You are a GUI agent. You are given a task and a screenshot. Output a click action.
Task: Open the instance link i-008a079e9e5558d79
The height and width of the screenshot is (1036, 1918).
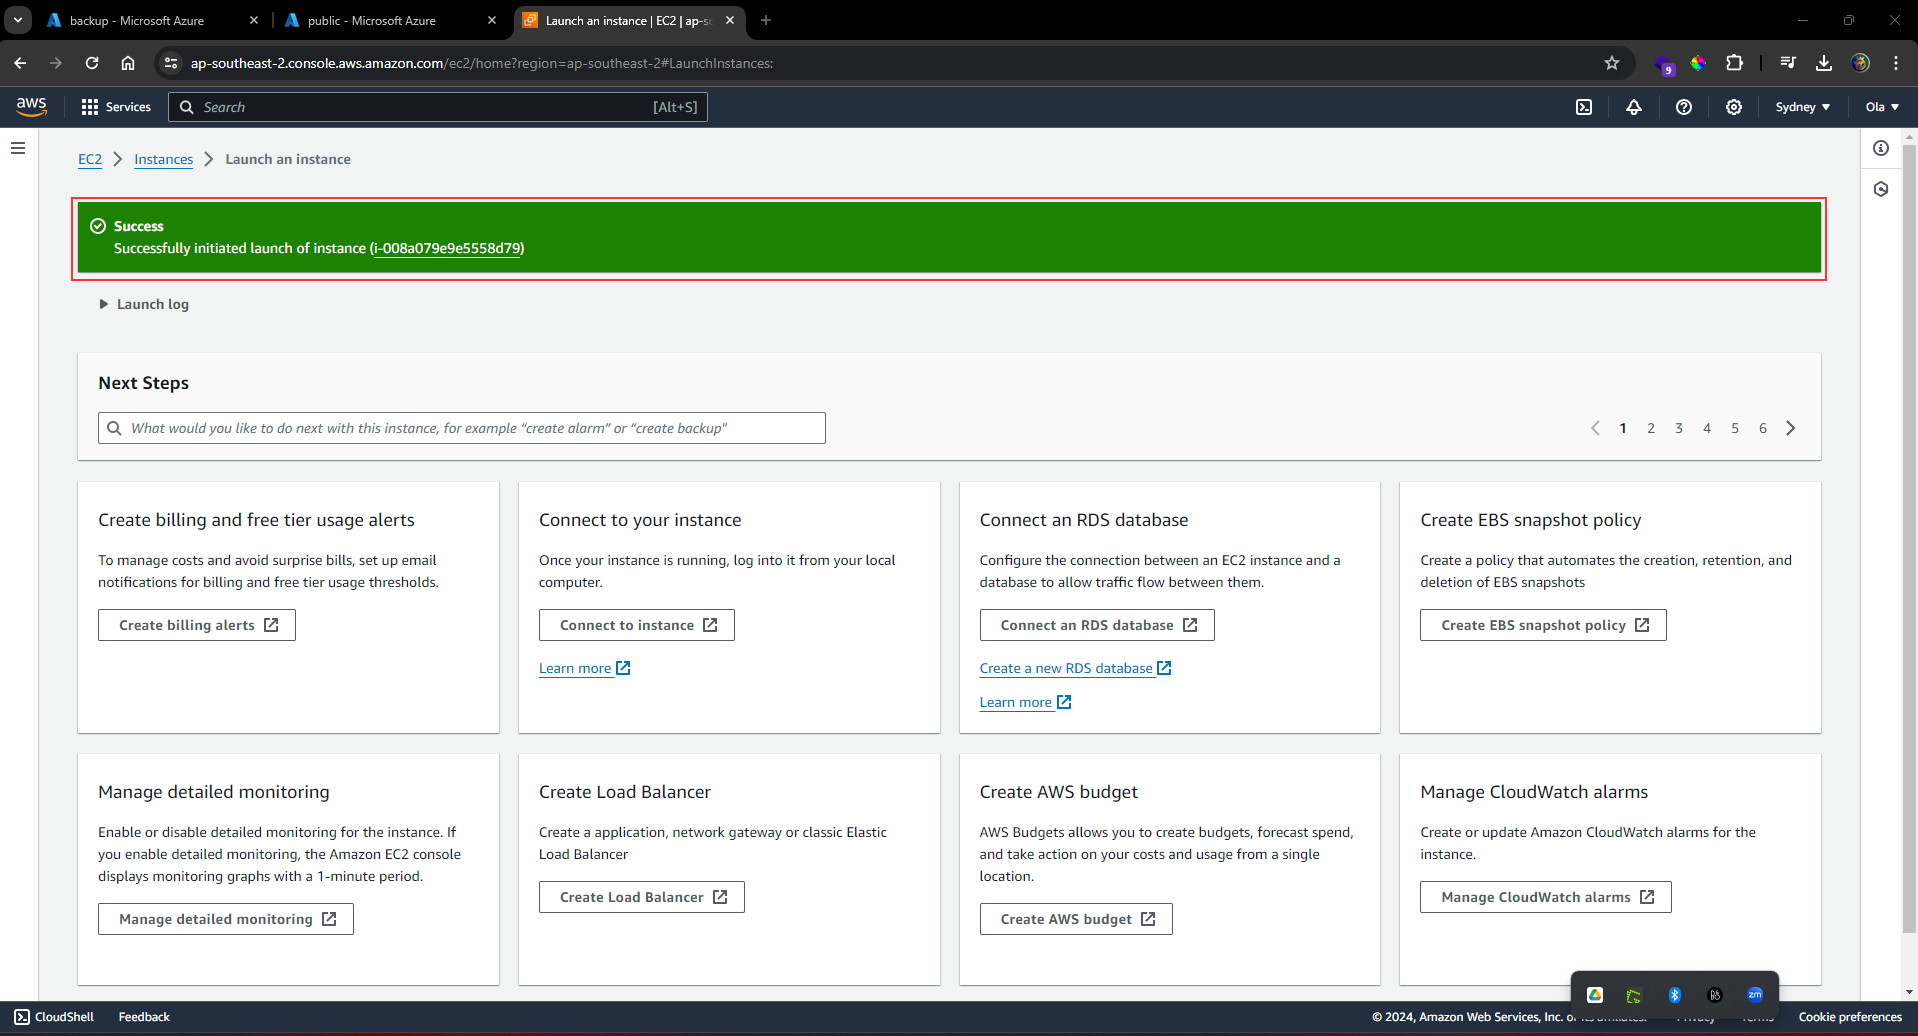[447, 248]
